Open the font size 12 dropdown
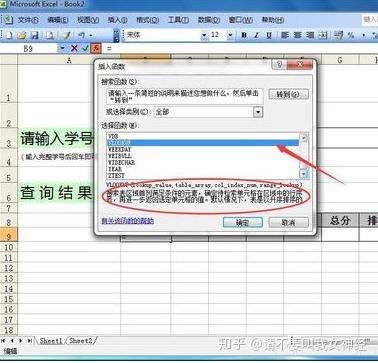 pos(230,35)
